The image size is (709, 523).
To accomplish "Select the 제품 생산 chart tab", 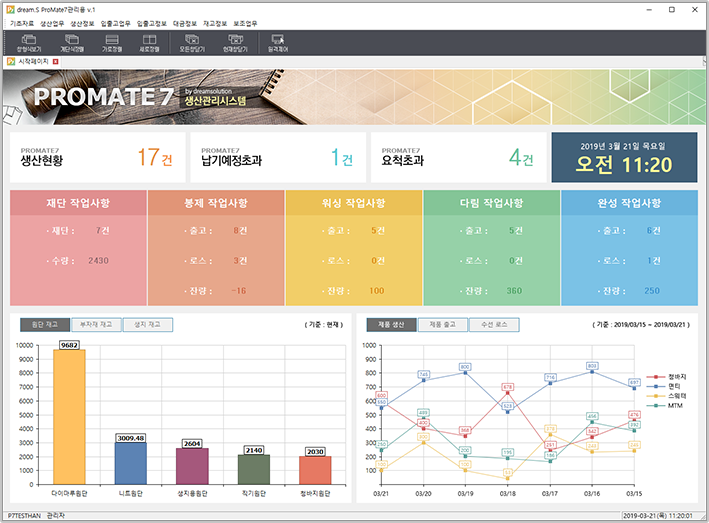I will [392, 325].
